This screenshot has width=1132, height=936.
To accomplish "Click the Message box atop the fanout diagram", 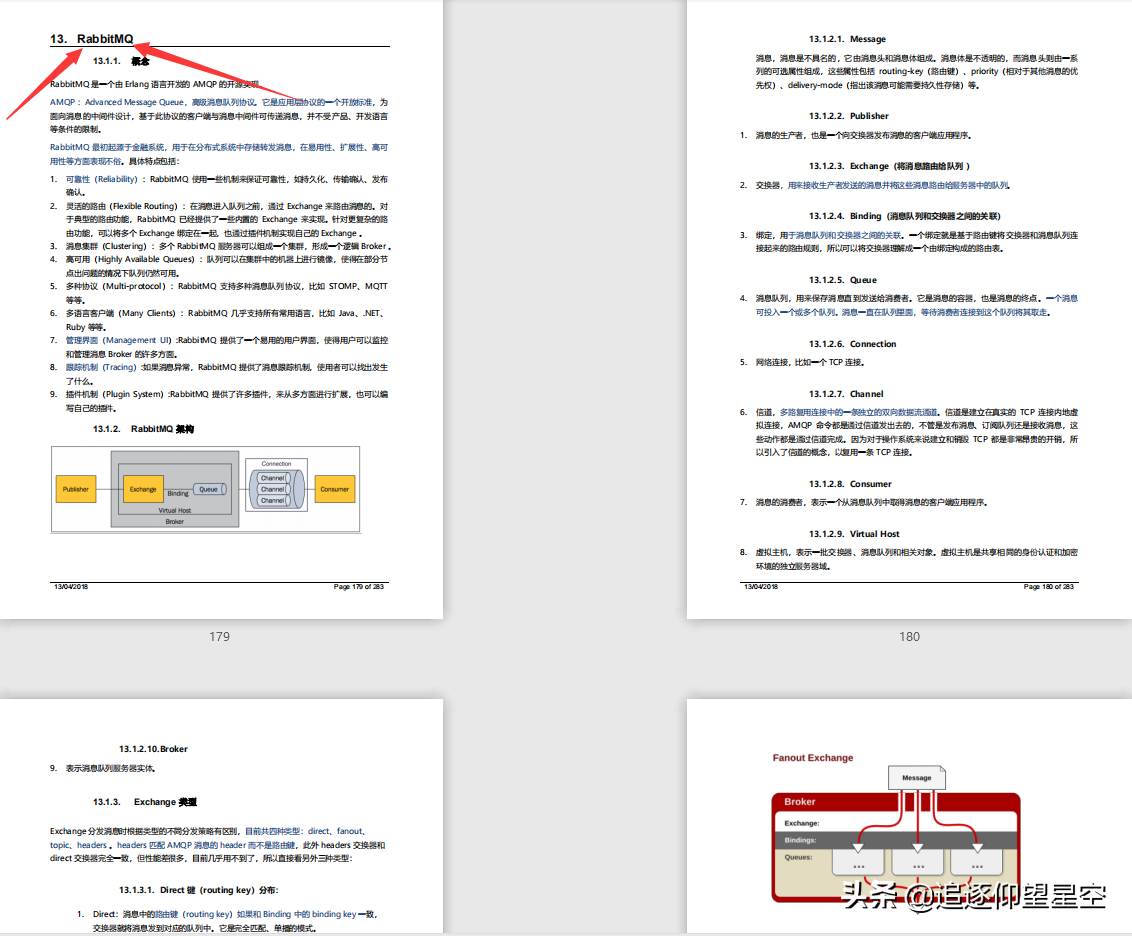I will (x=916, y=777).
